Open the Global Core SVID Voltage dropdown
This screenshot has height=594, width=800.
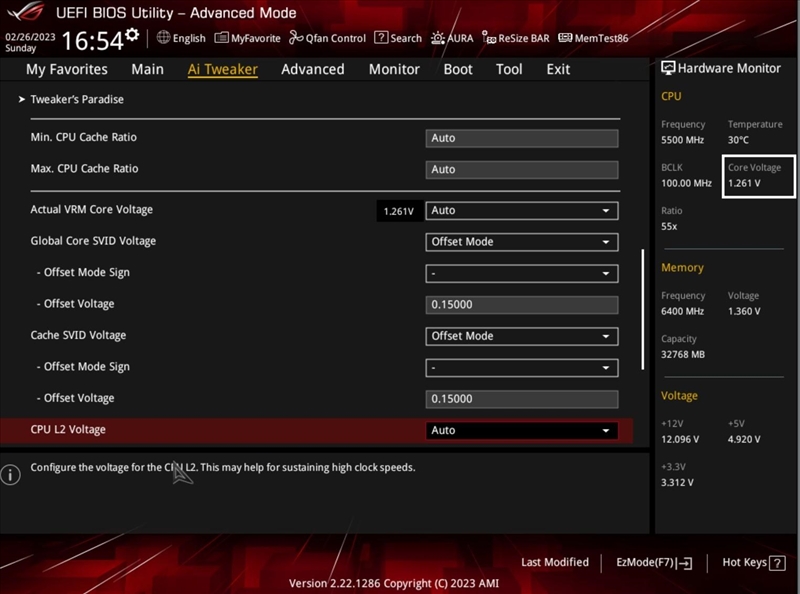521,242
